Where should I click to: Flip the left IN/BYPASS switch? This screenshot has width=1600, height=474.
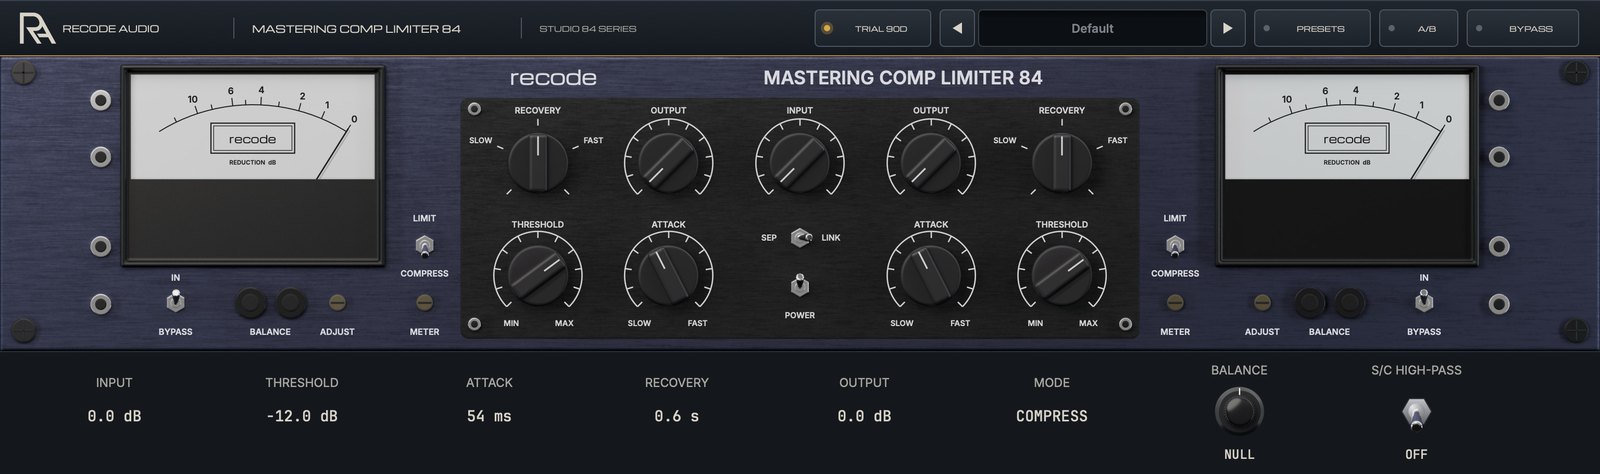pos(175,299)
